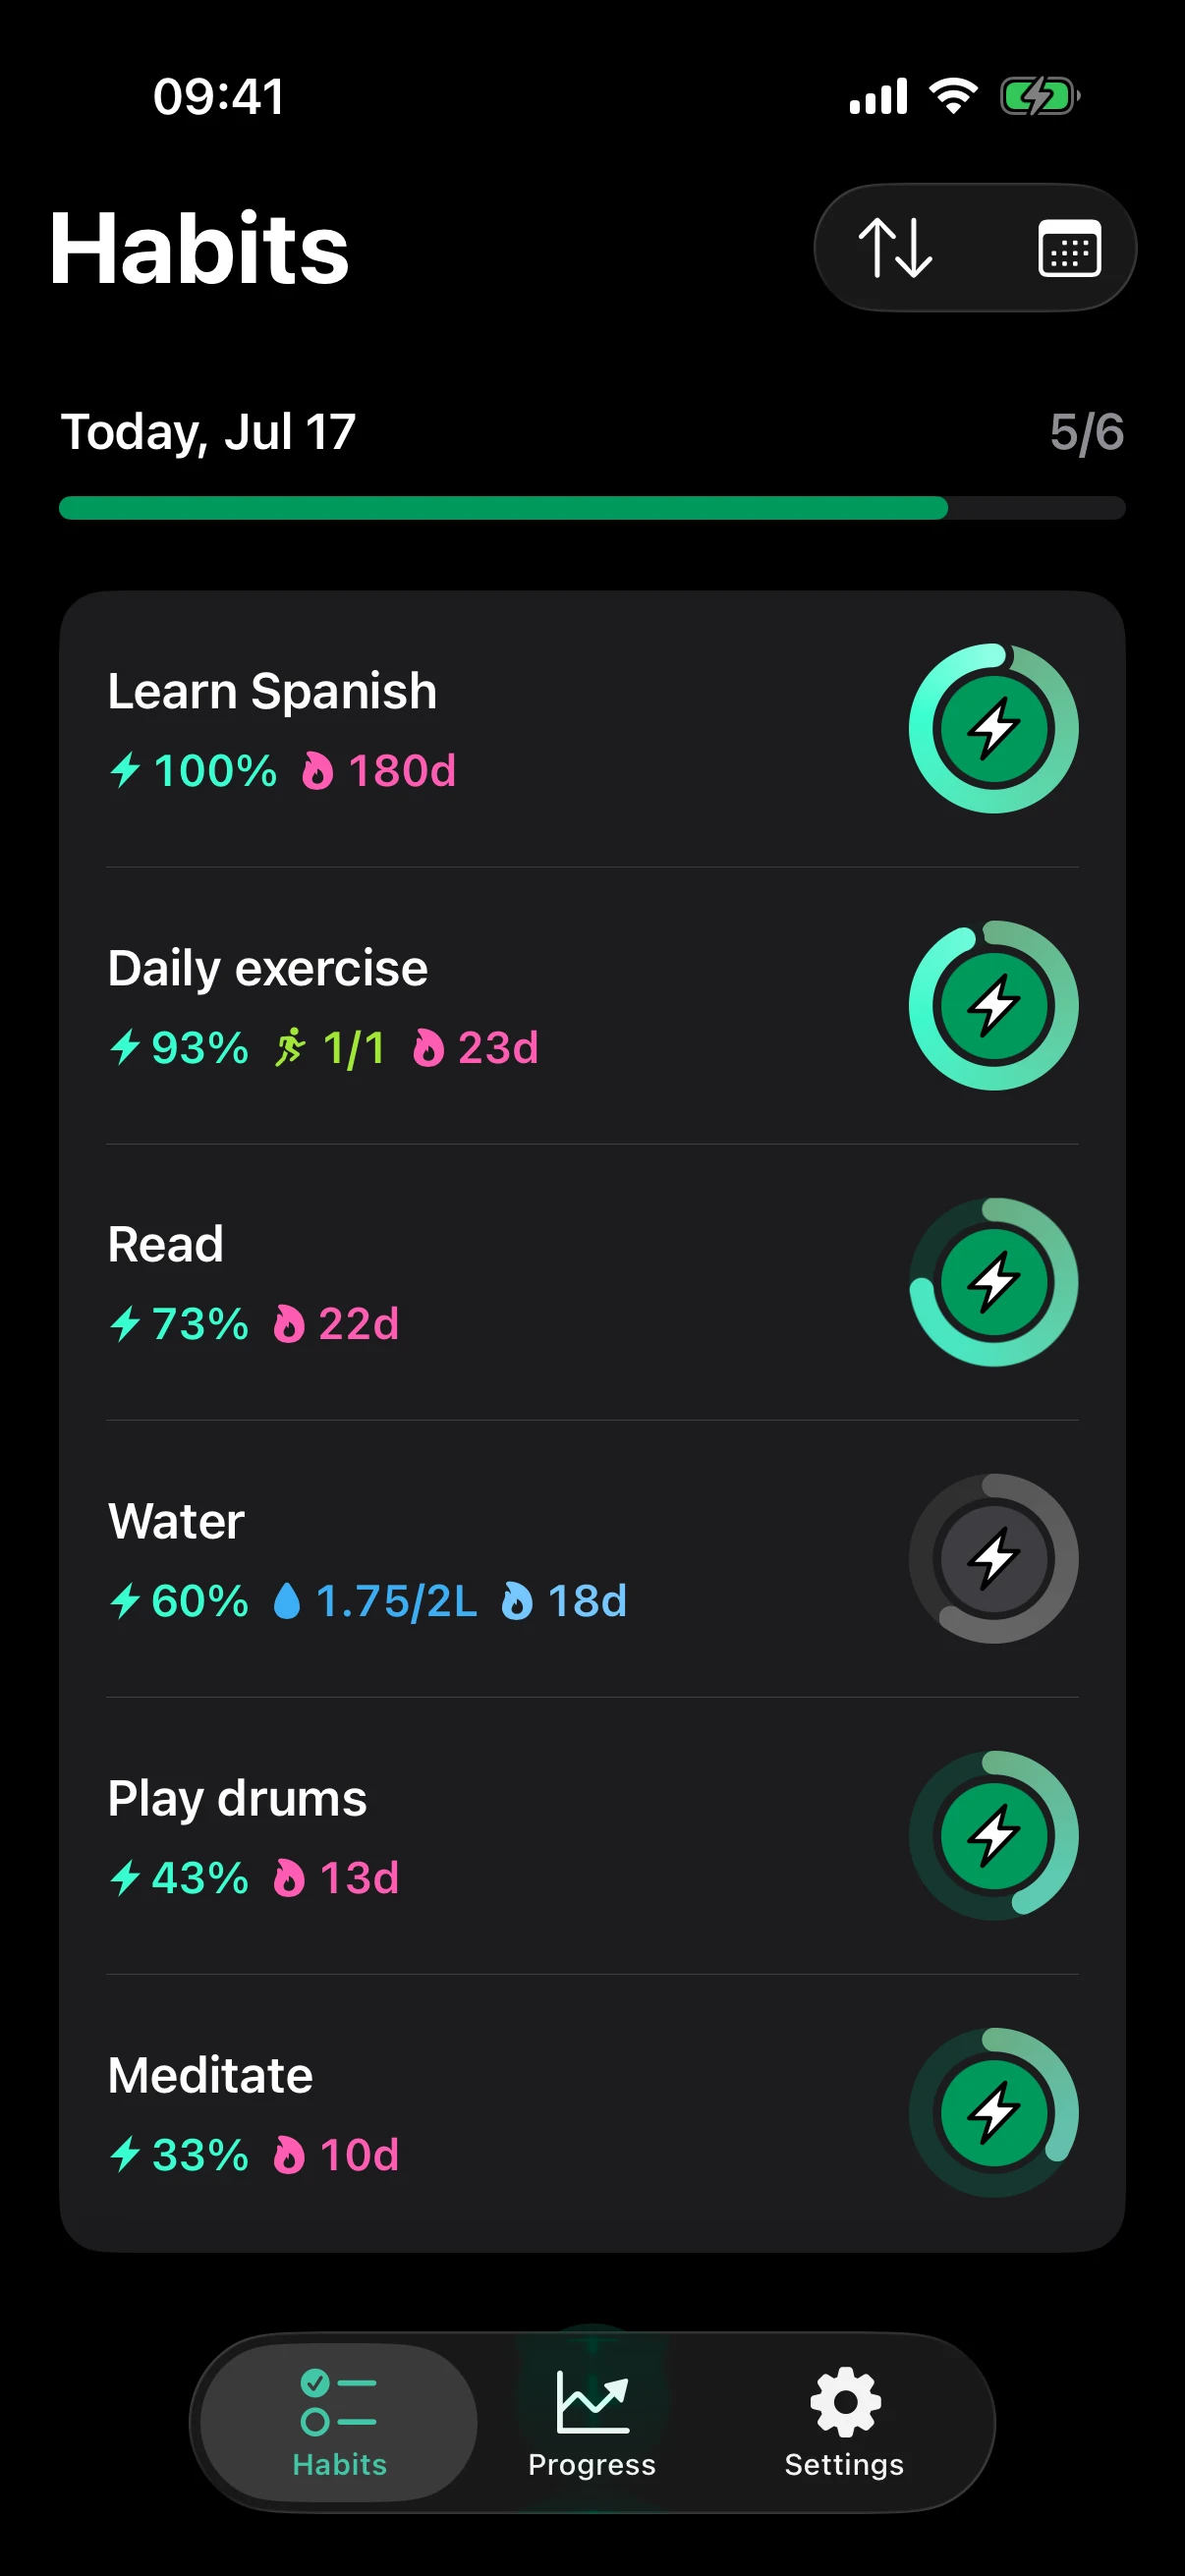The height and width of the screenshot is (2576, 1185).
Task: Complete the Water habit ring
Action: pos(993,1558)
